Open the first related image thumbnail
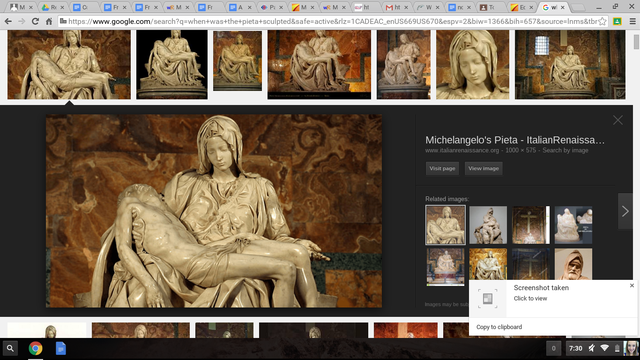The image size is (640, 360). pyautogui.click(x=445, y=225)
